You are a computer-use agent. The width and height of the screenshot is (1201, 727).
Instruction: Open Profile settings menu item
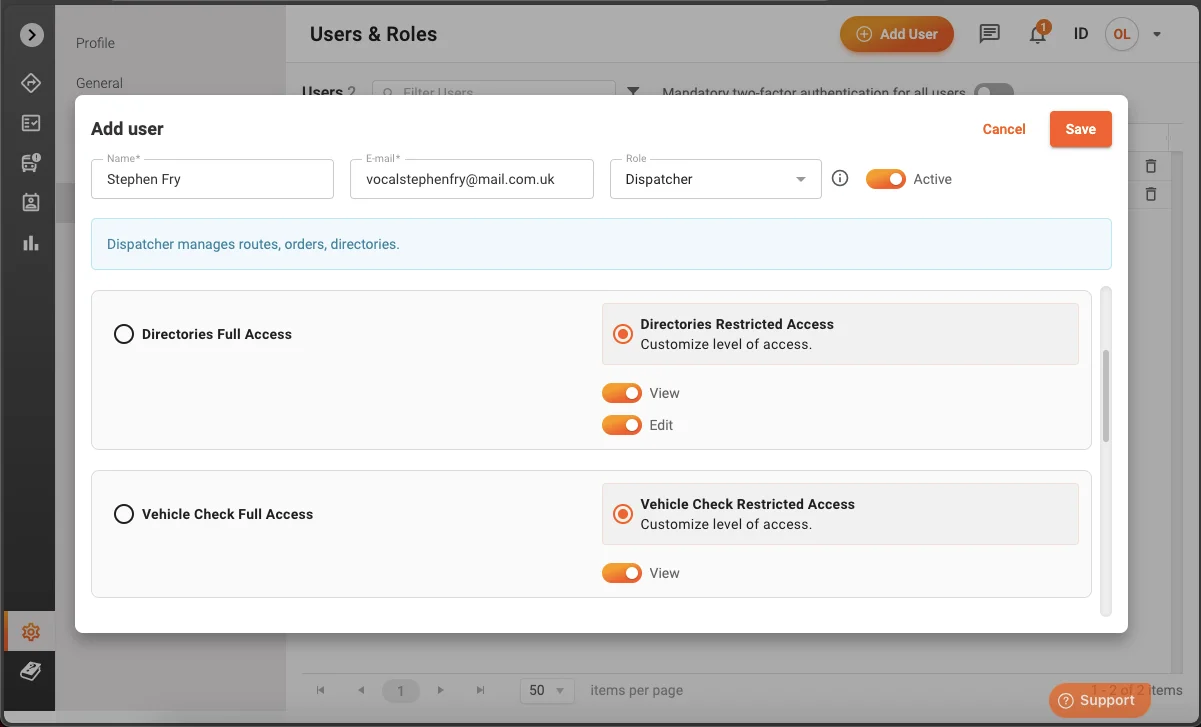pos(96,43)
